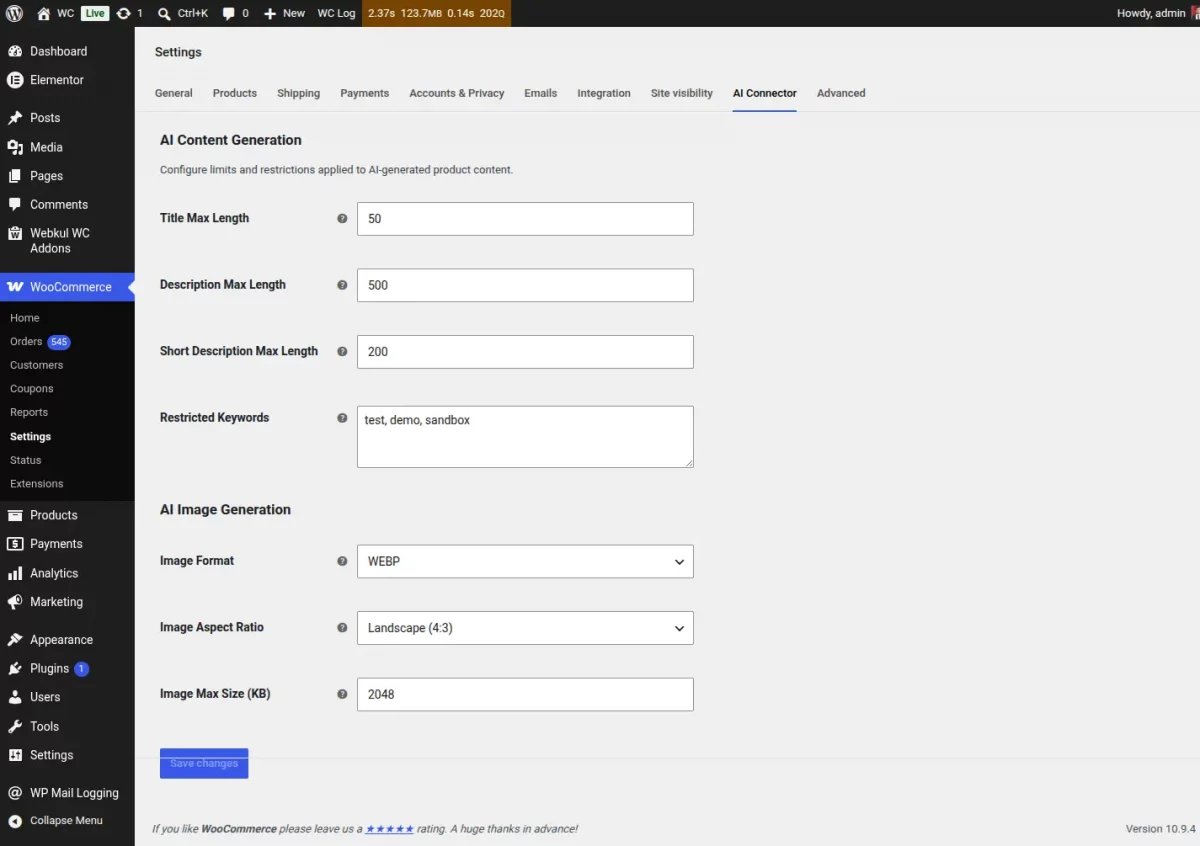This screenshot has width=1200, height=846.
Task: Click Howdy, admin account menu
Action: pos(1157,13)
